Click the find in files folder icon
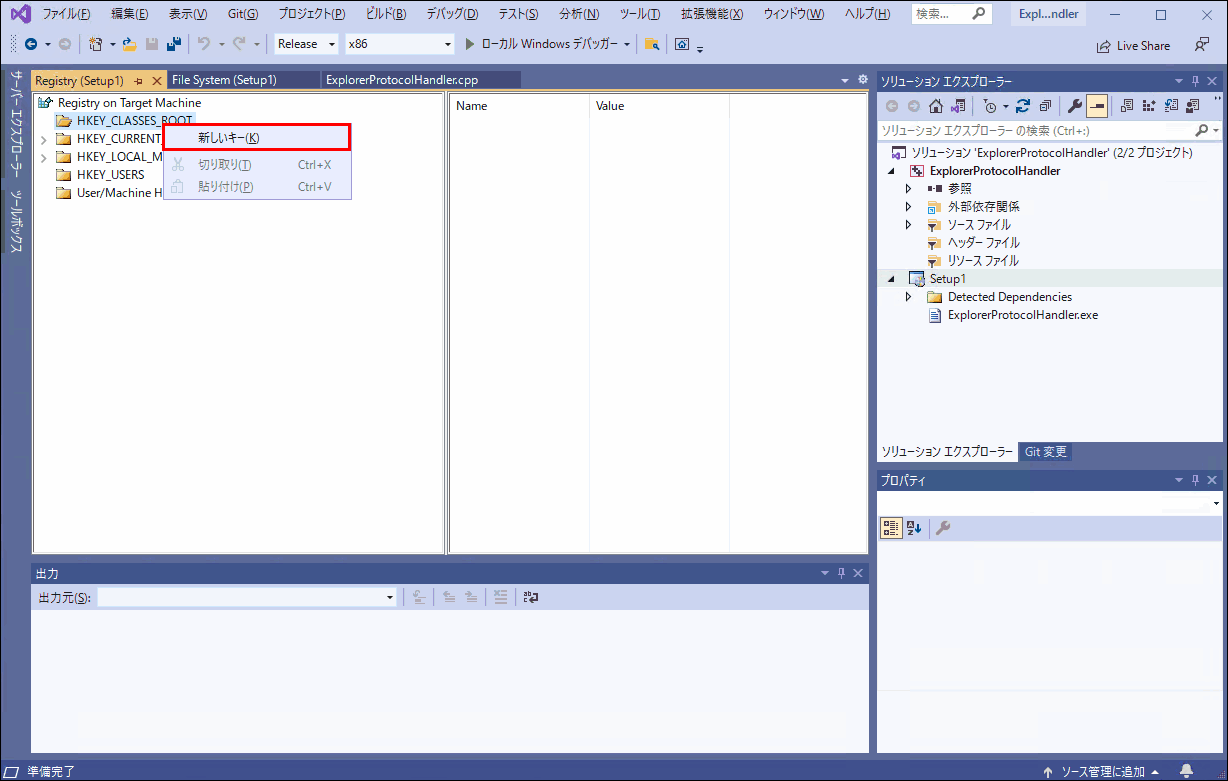The image size is (1228, 781). pos(652,44)
